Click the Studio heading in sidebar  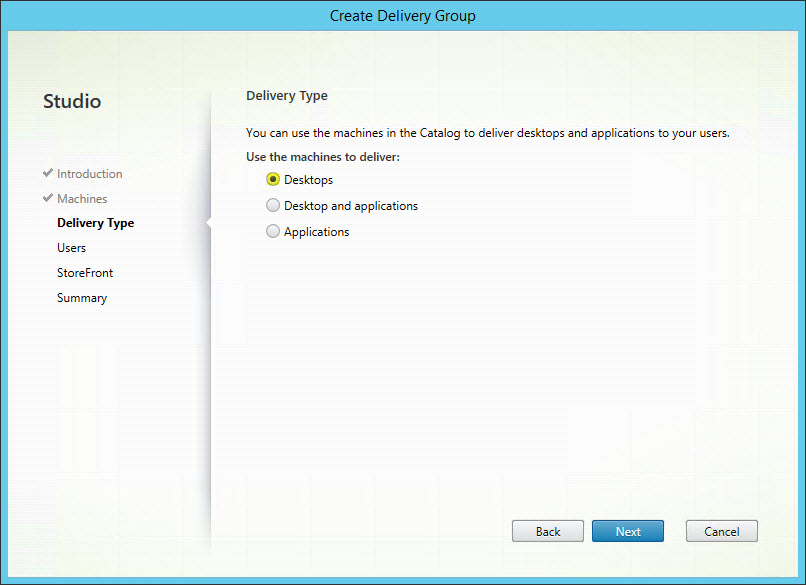click(72, 101)
